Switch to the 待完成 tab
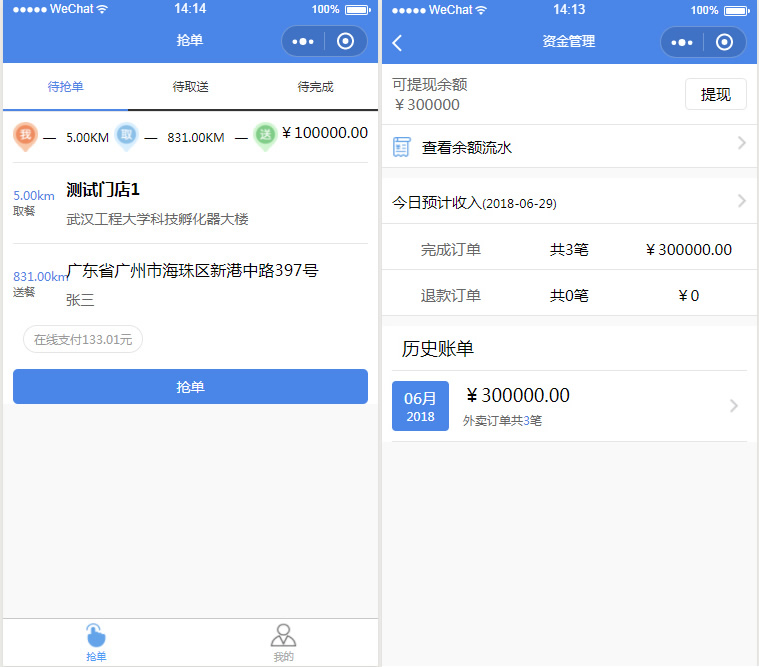Viewport: 759px width, 667px height. [315, 87]
